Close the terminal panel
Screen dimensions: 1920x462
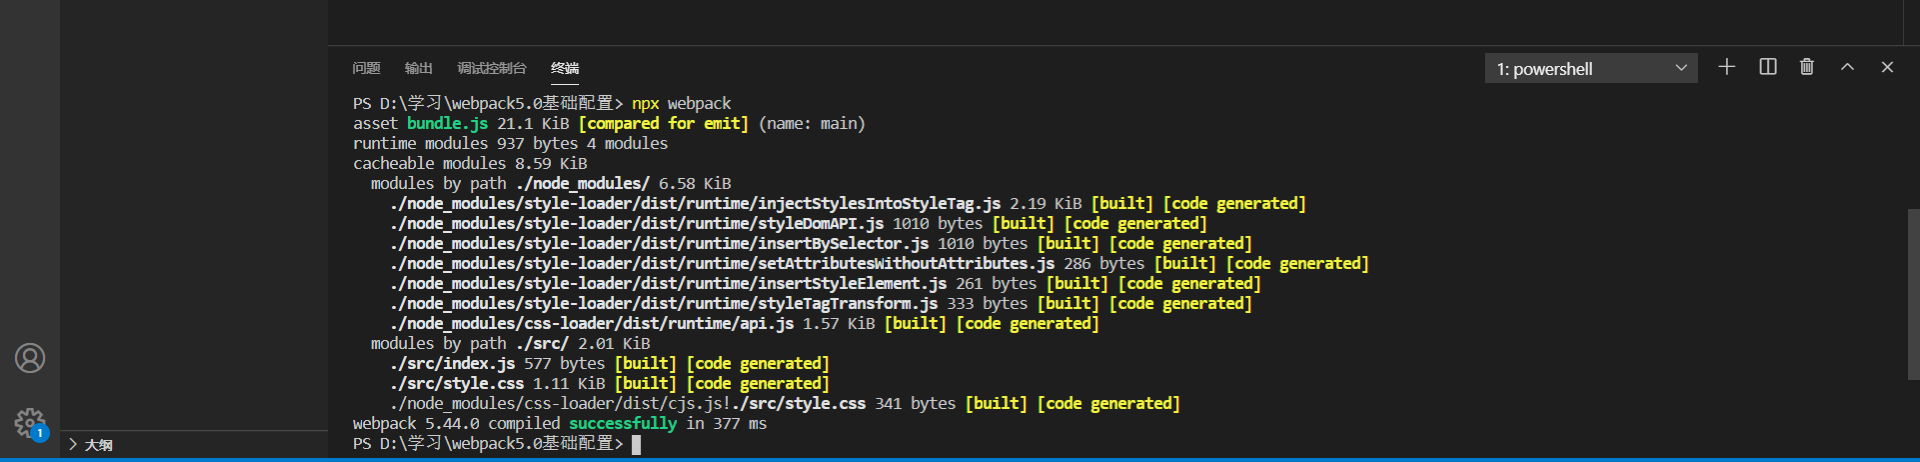click(x=1887, y=67)
